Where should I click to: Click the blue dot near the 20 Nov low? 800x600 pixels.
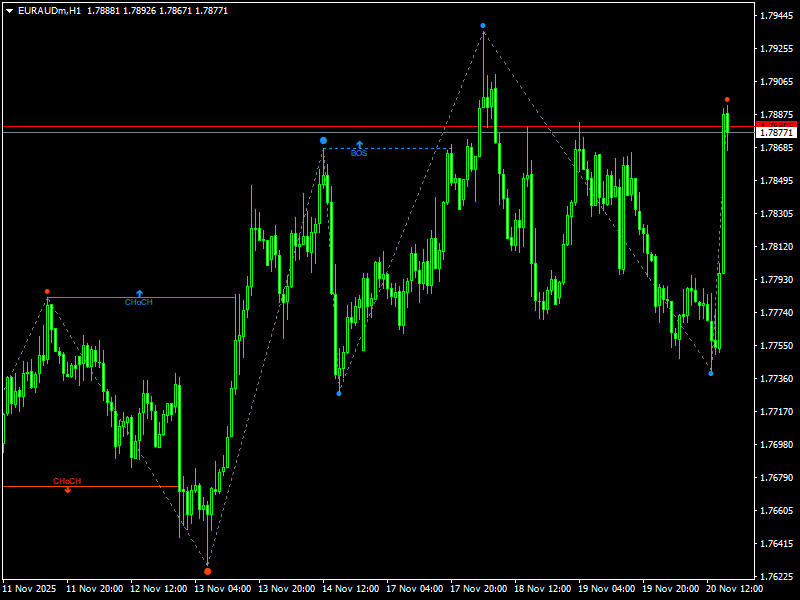click(711, 374)
